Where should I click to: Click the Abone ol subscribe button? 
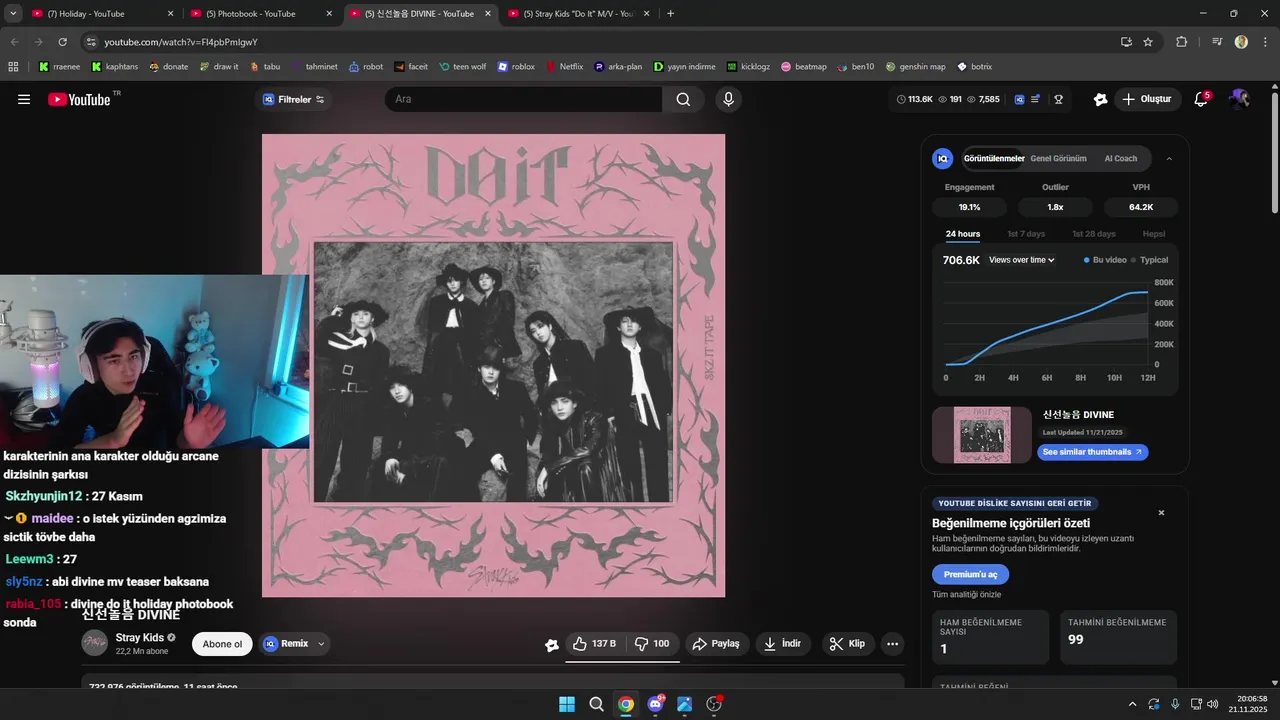222,644
